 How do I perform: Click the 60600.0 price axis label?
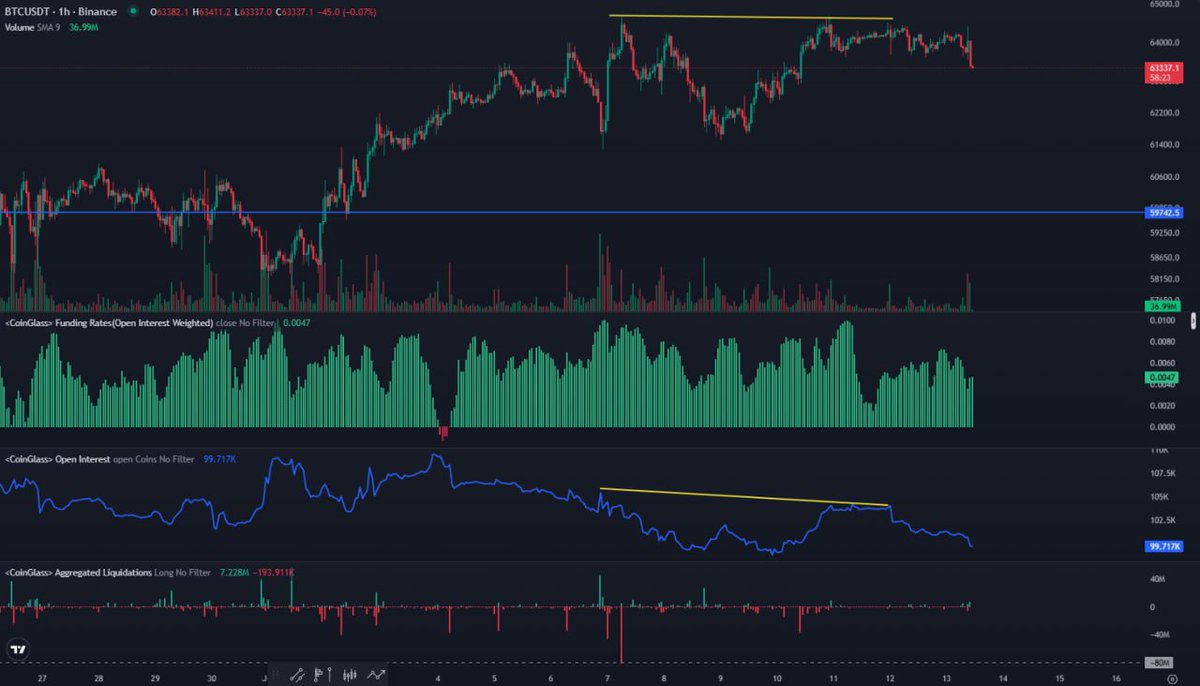(1163, 178)
